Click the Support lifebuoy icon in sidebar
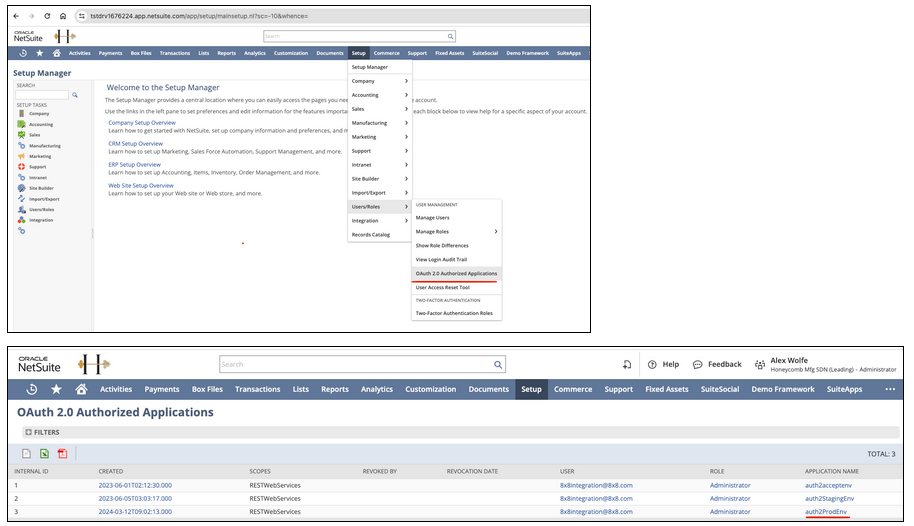The height and width of the screenshot is (526, 914). click(22, 167)
